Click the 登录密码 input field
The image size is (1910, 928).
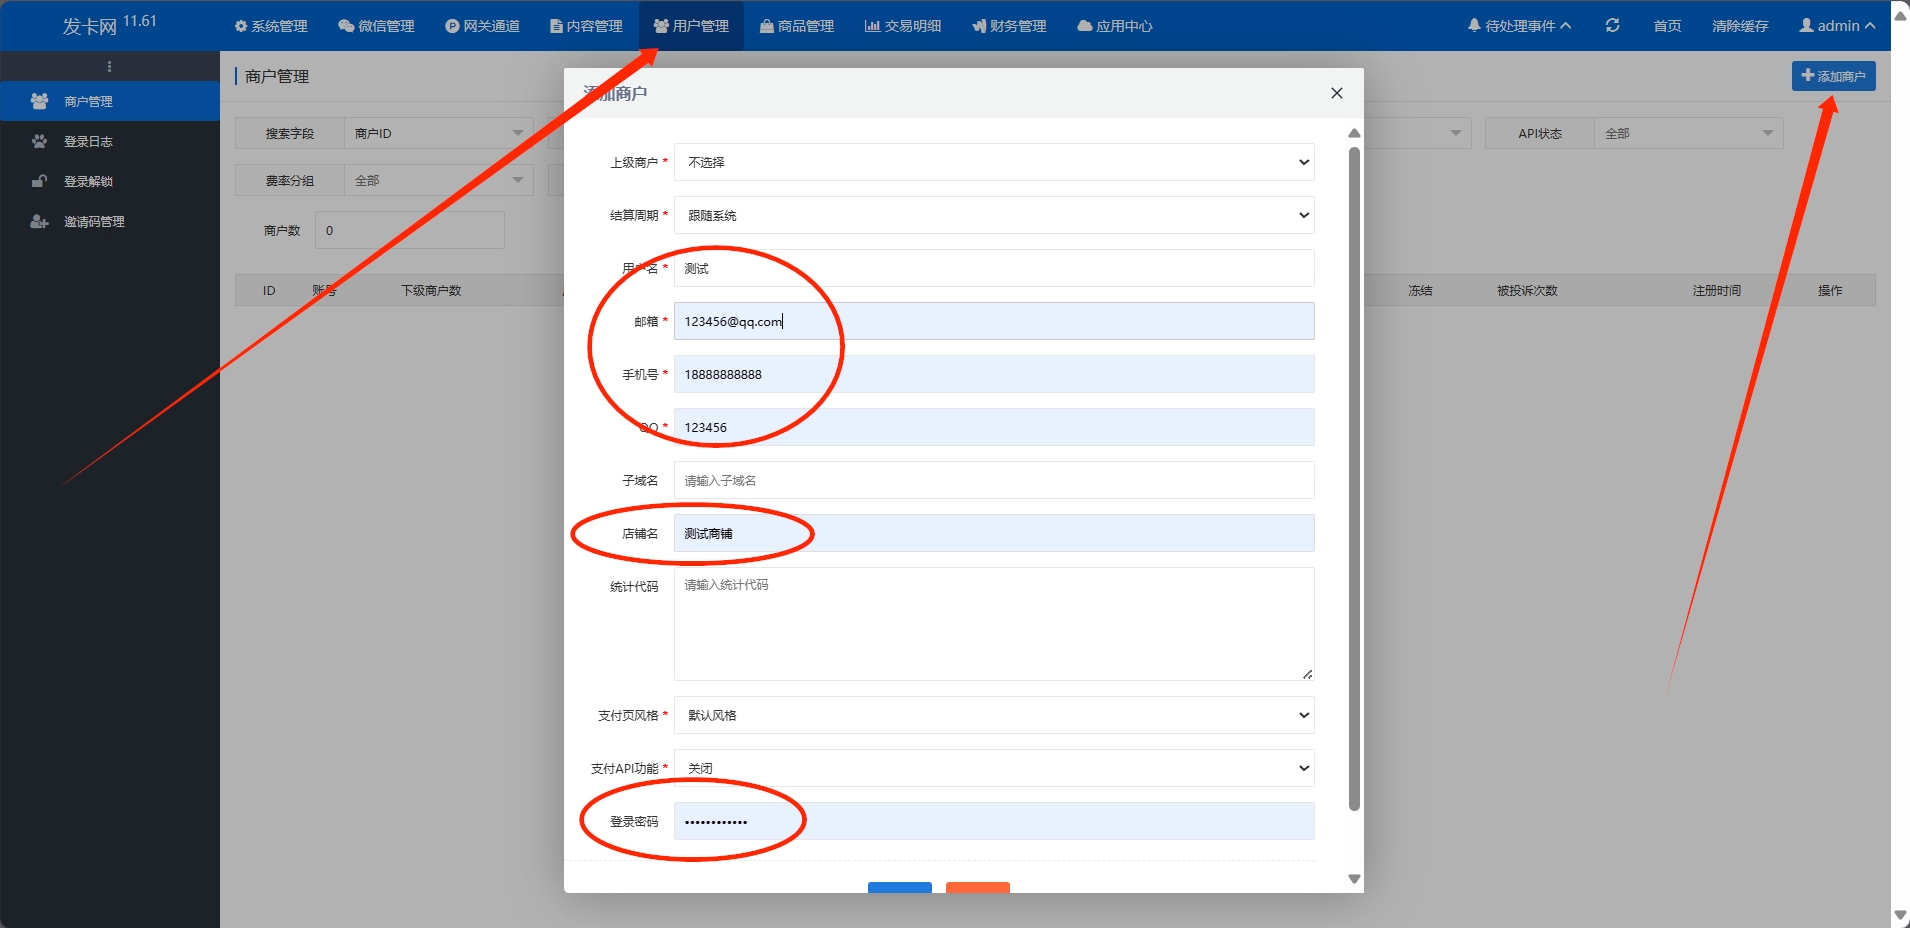(x=994, y=821)
